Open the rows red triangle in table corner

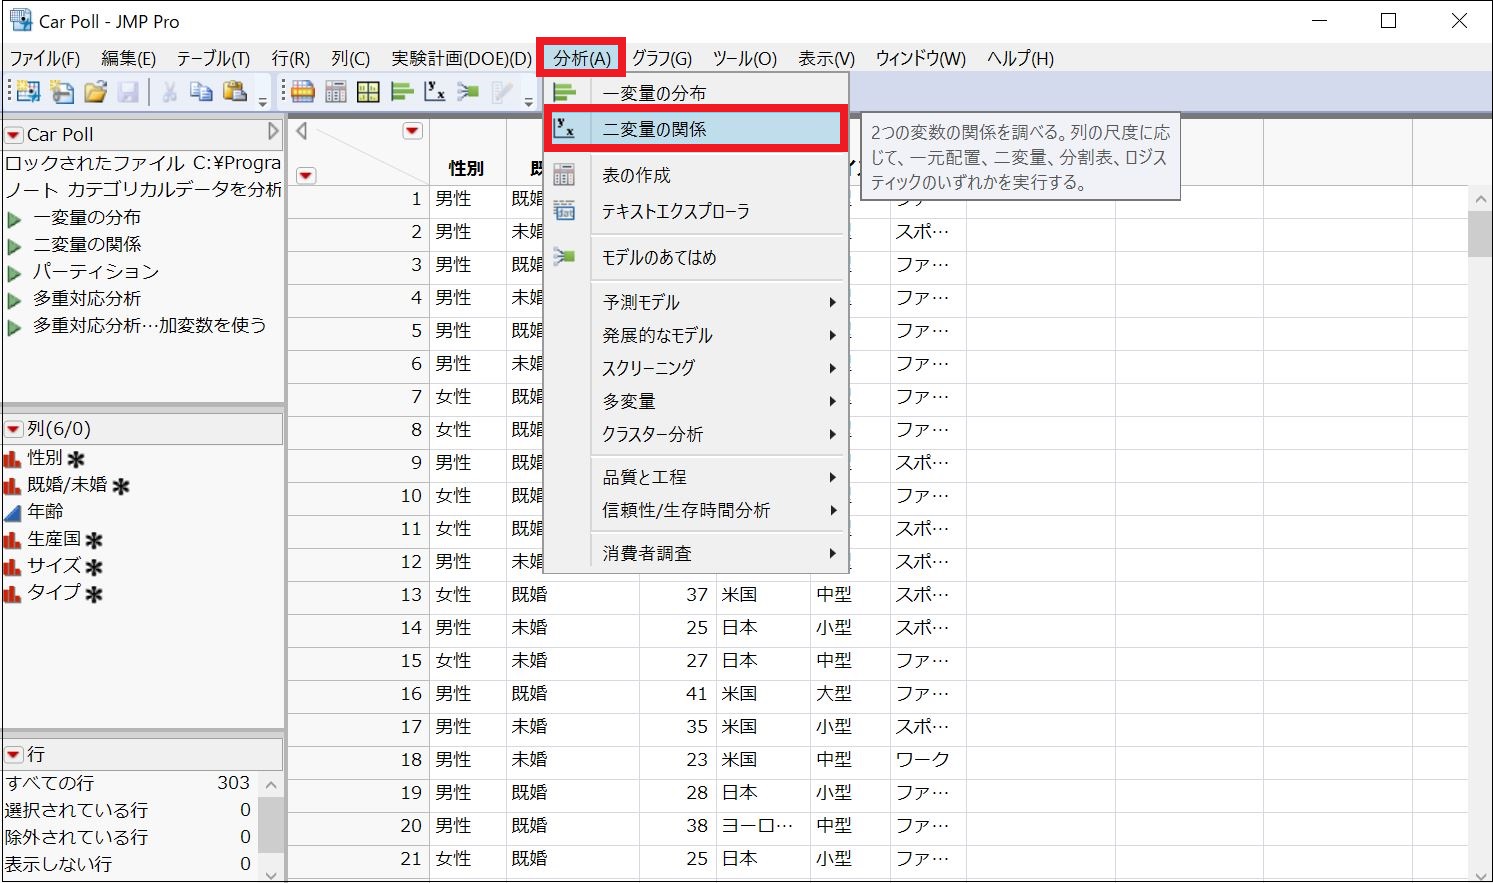point(306,176)
